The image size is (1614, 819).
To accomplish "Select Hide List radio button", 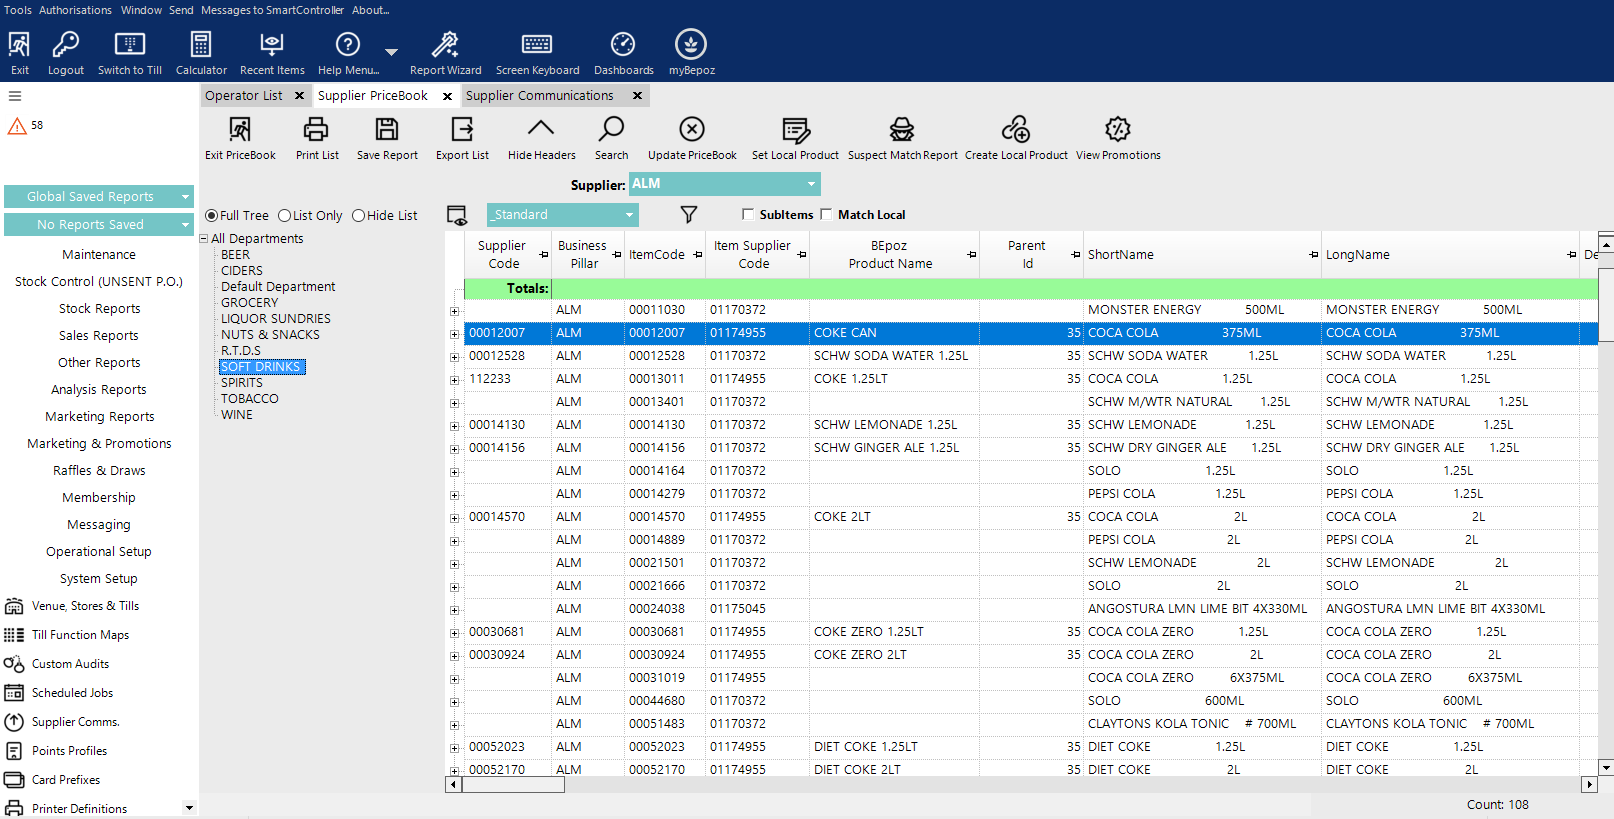I will [358, 216].
